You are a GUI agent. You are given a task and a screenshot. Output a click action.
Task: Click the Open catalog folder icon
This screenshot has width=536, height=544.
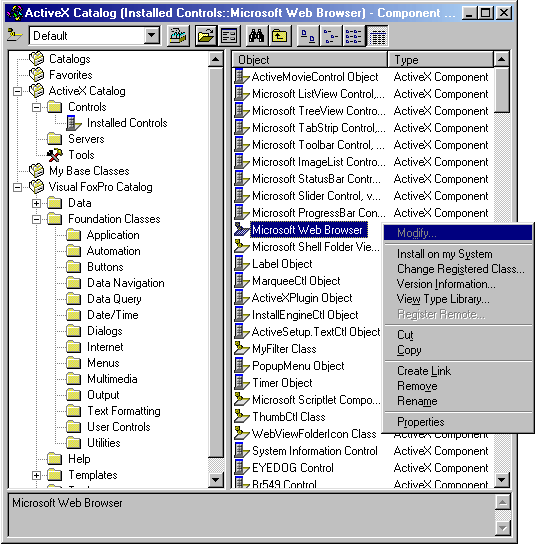[x=206, y=36]
